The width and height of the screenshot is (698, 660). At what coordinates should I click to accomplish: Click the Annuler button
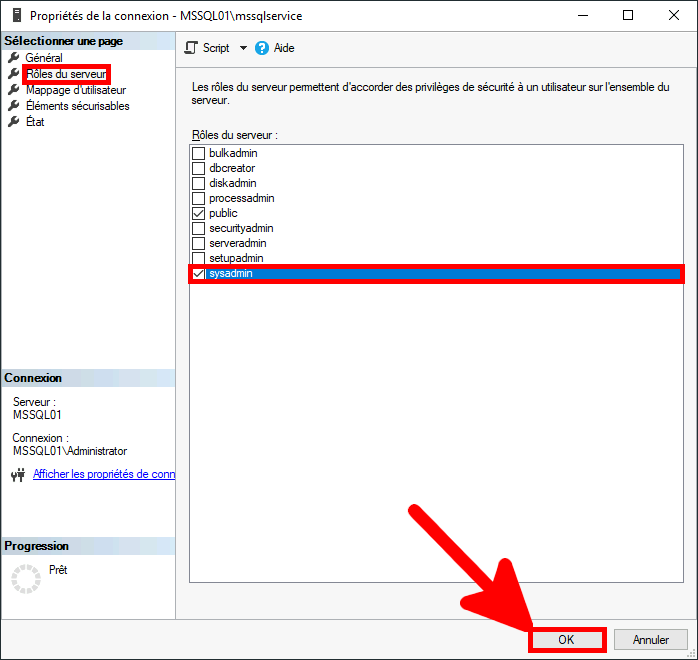pos(651,640)
